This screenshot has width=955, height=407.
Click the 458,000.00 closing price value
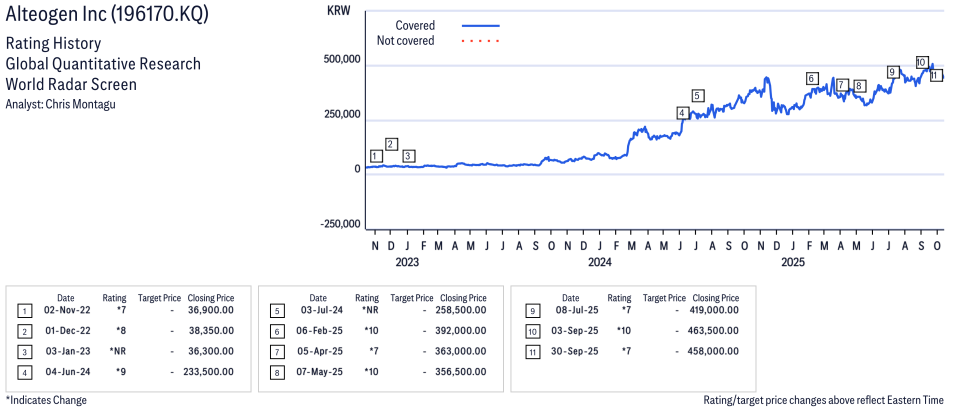[x=716, y=351]
